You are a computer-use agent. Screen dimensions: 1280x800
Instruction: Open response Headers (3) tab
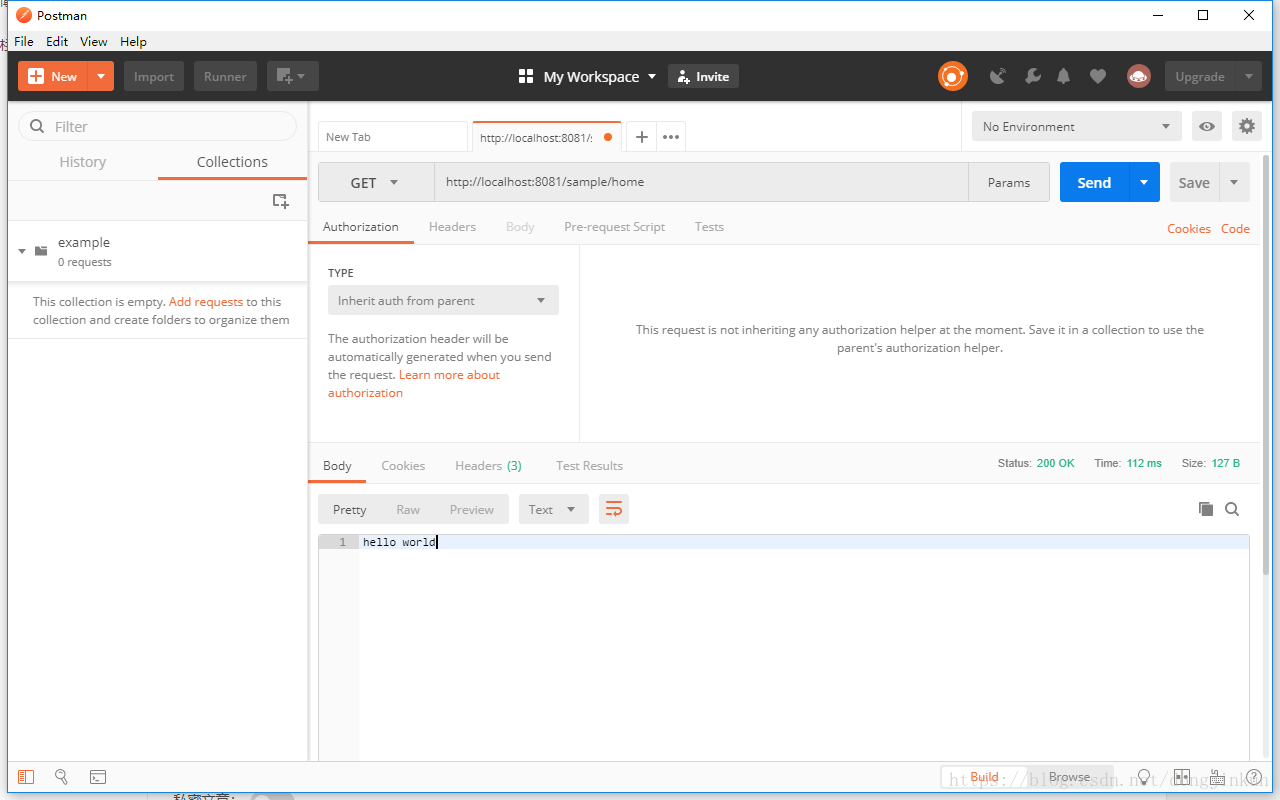(488, 465)
